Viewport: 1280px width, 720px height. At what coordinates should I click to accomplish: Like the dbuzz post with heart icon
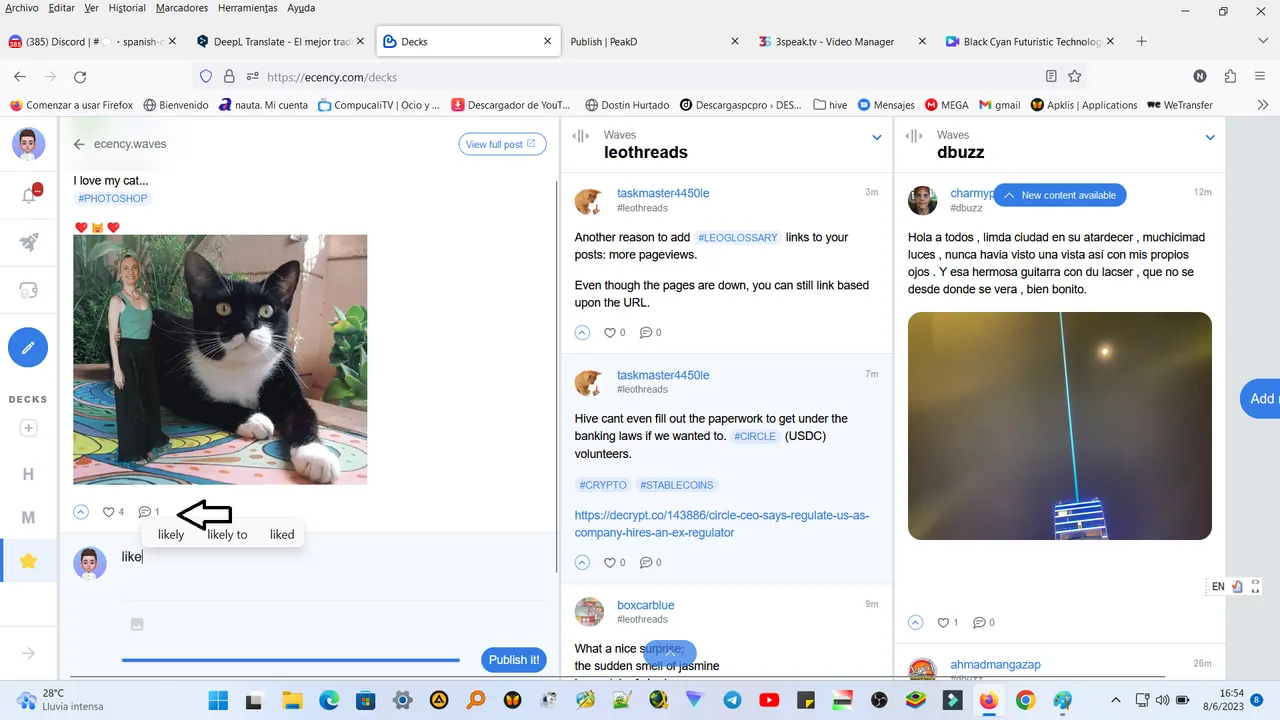(x=942, y=622)
